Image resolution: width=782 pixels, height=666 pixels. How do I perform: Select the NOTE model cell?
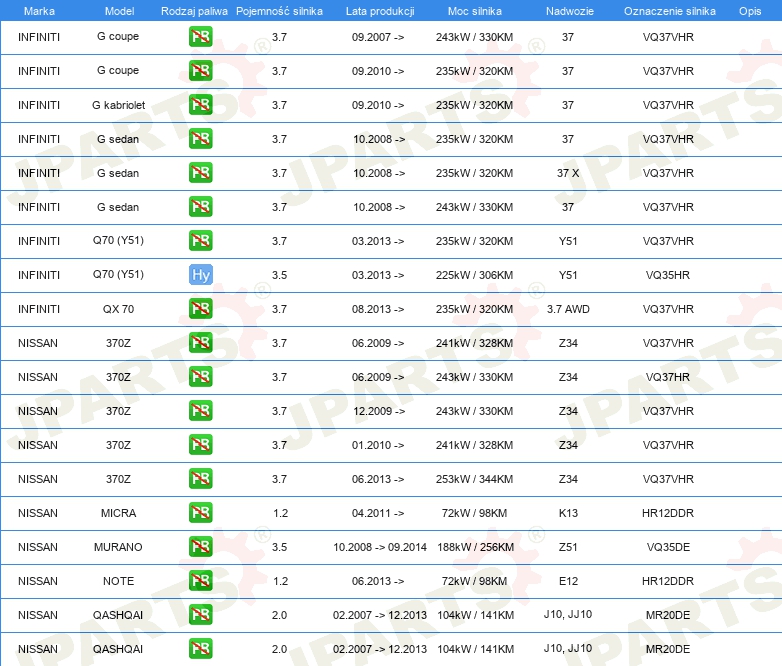pyautogui.click(x=118, y=581)
